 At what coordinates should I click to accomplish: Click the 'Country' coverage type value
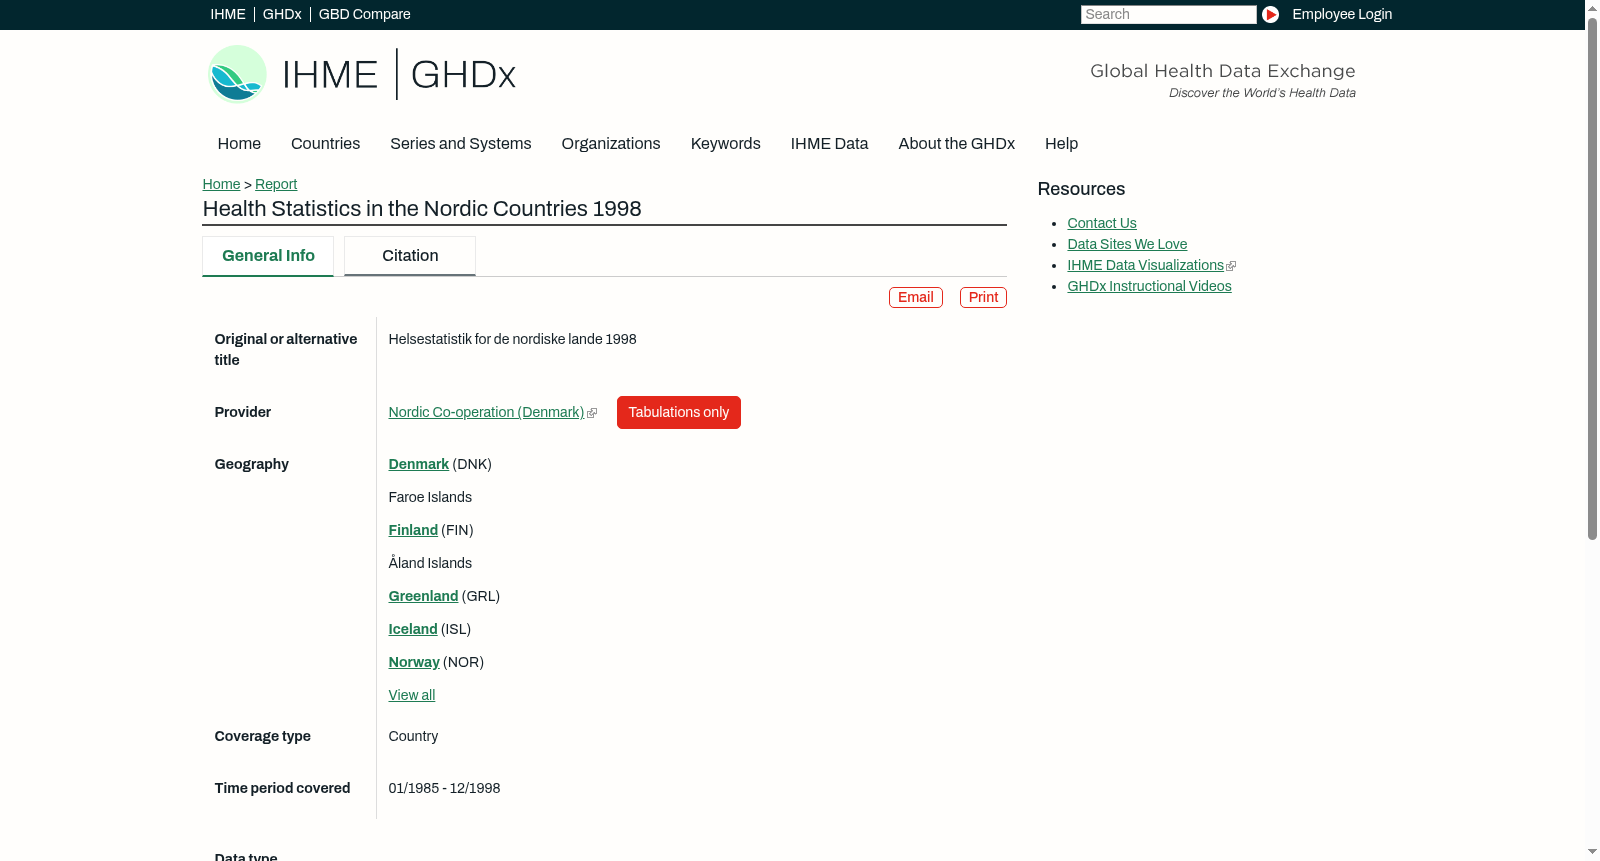click(413, 736)
